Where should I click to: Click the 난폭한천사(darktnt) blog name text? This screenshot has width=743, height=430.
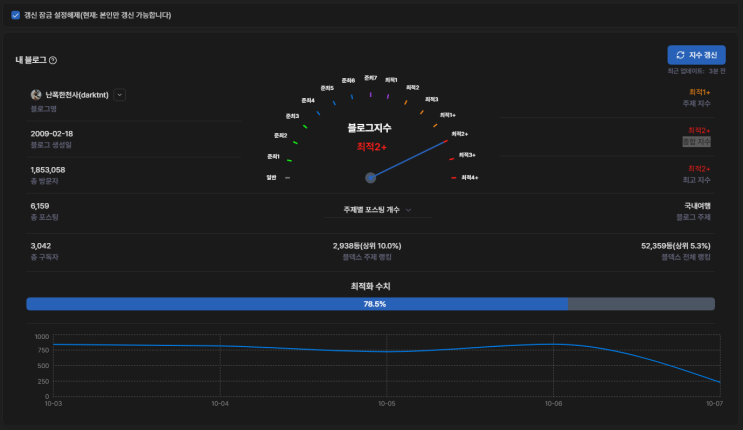(x=77, y=95)
